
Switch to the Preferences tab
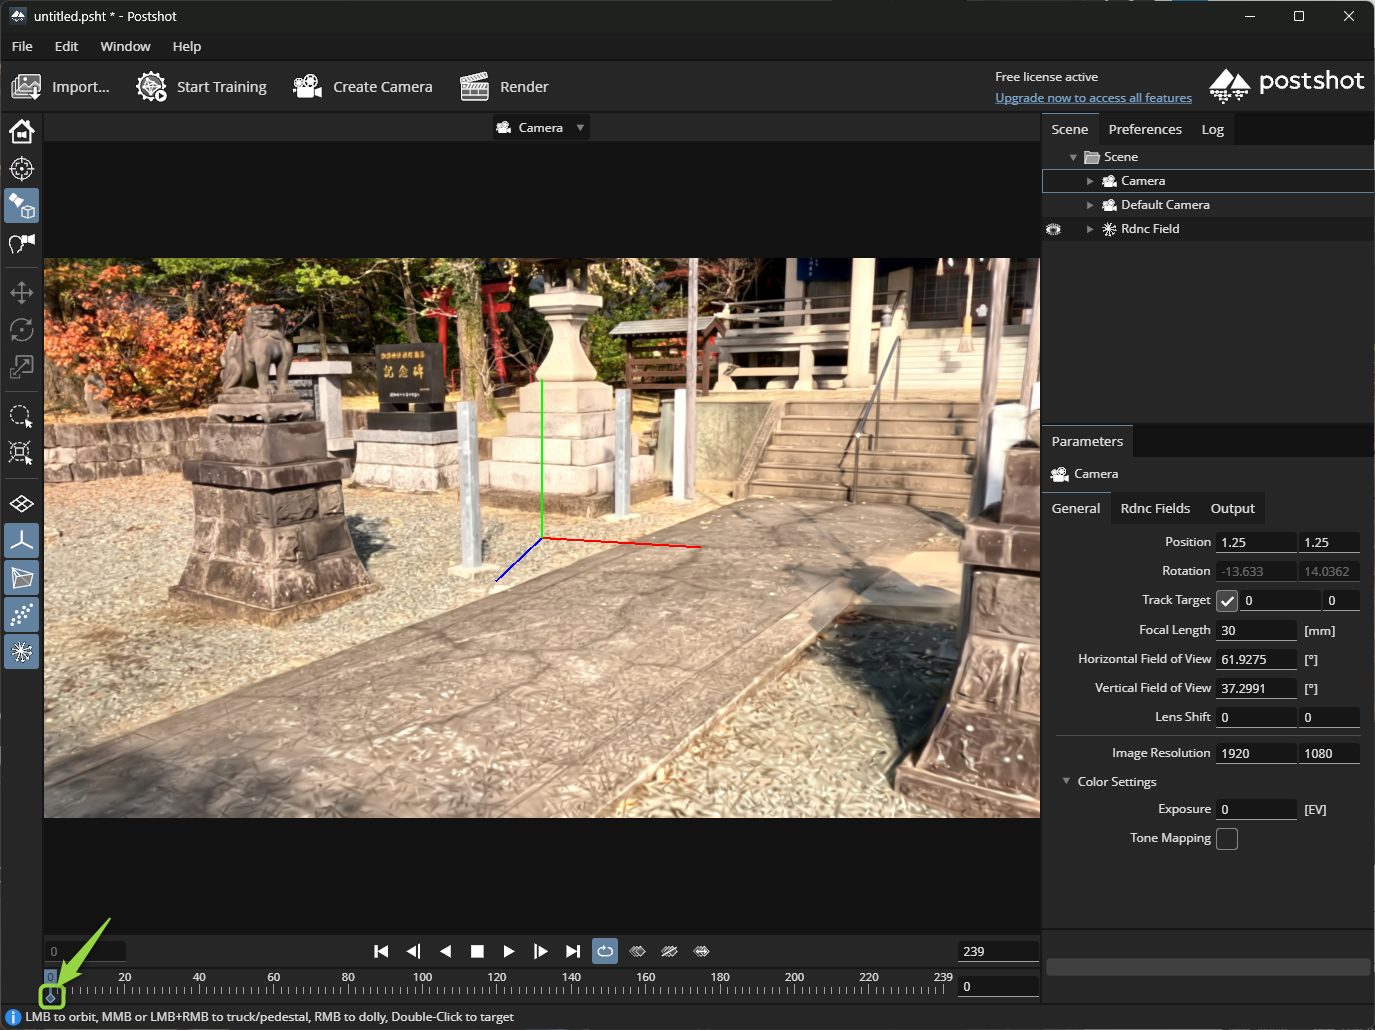pos(1144,129)
